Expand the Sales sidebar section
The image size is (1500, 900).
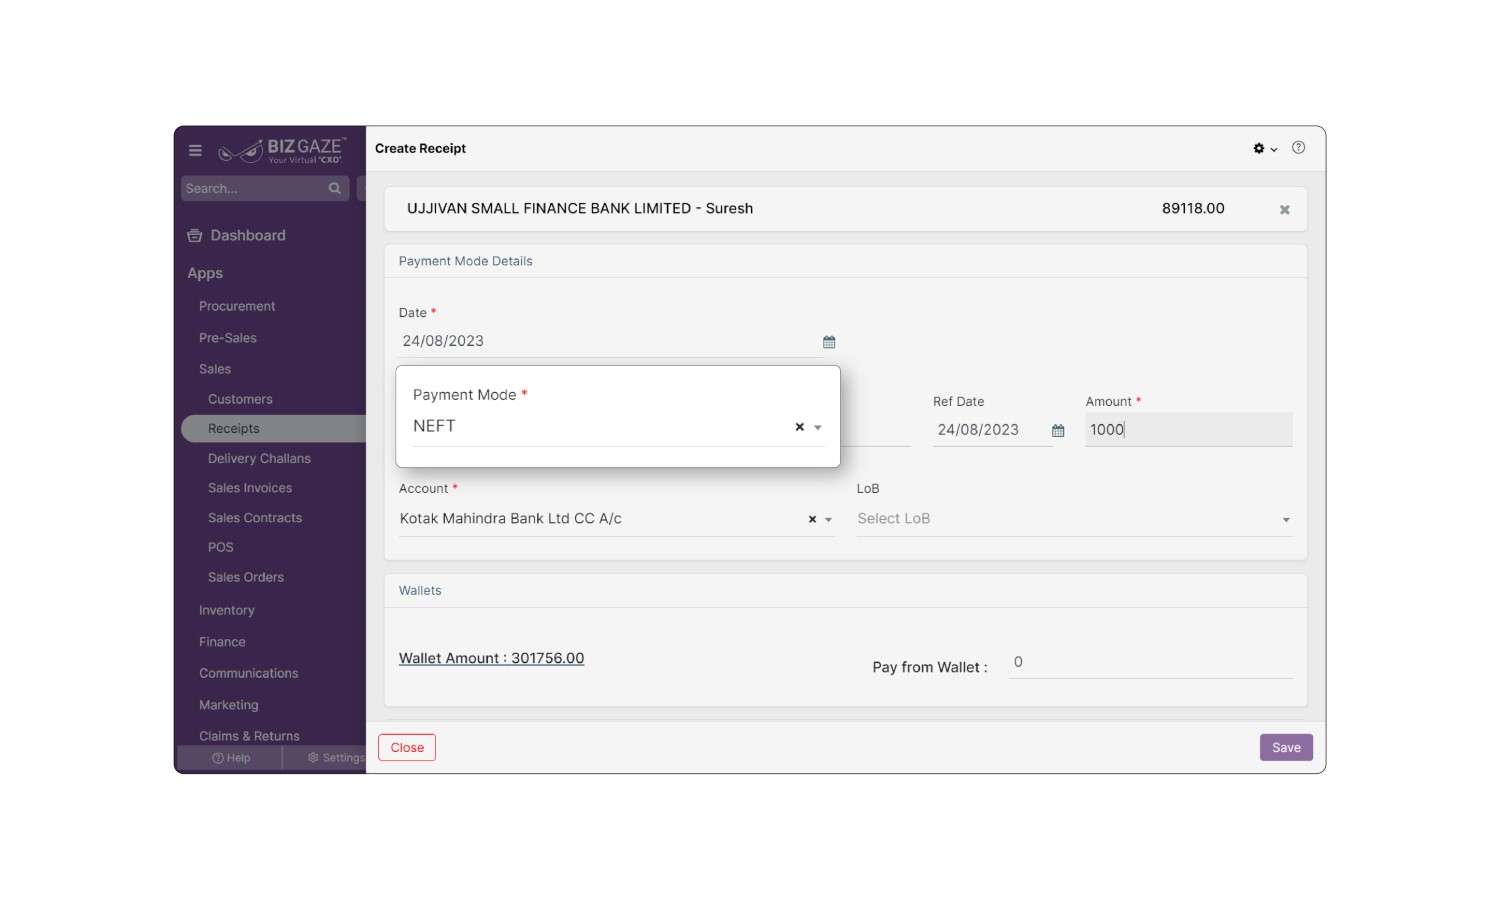coord(215,369)
